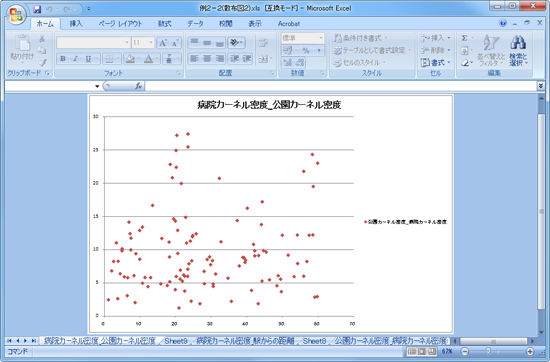Viewport: 550px width, 362px height.
Task: Apply percent style
Action: (306, 51)
